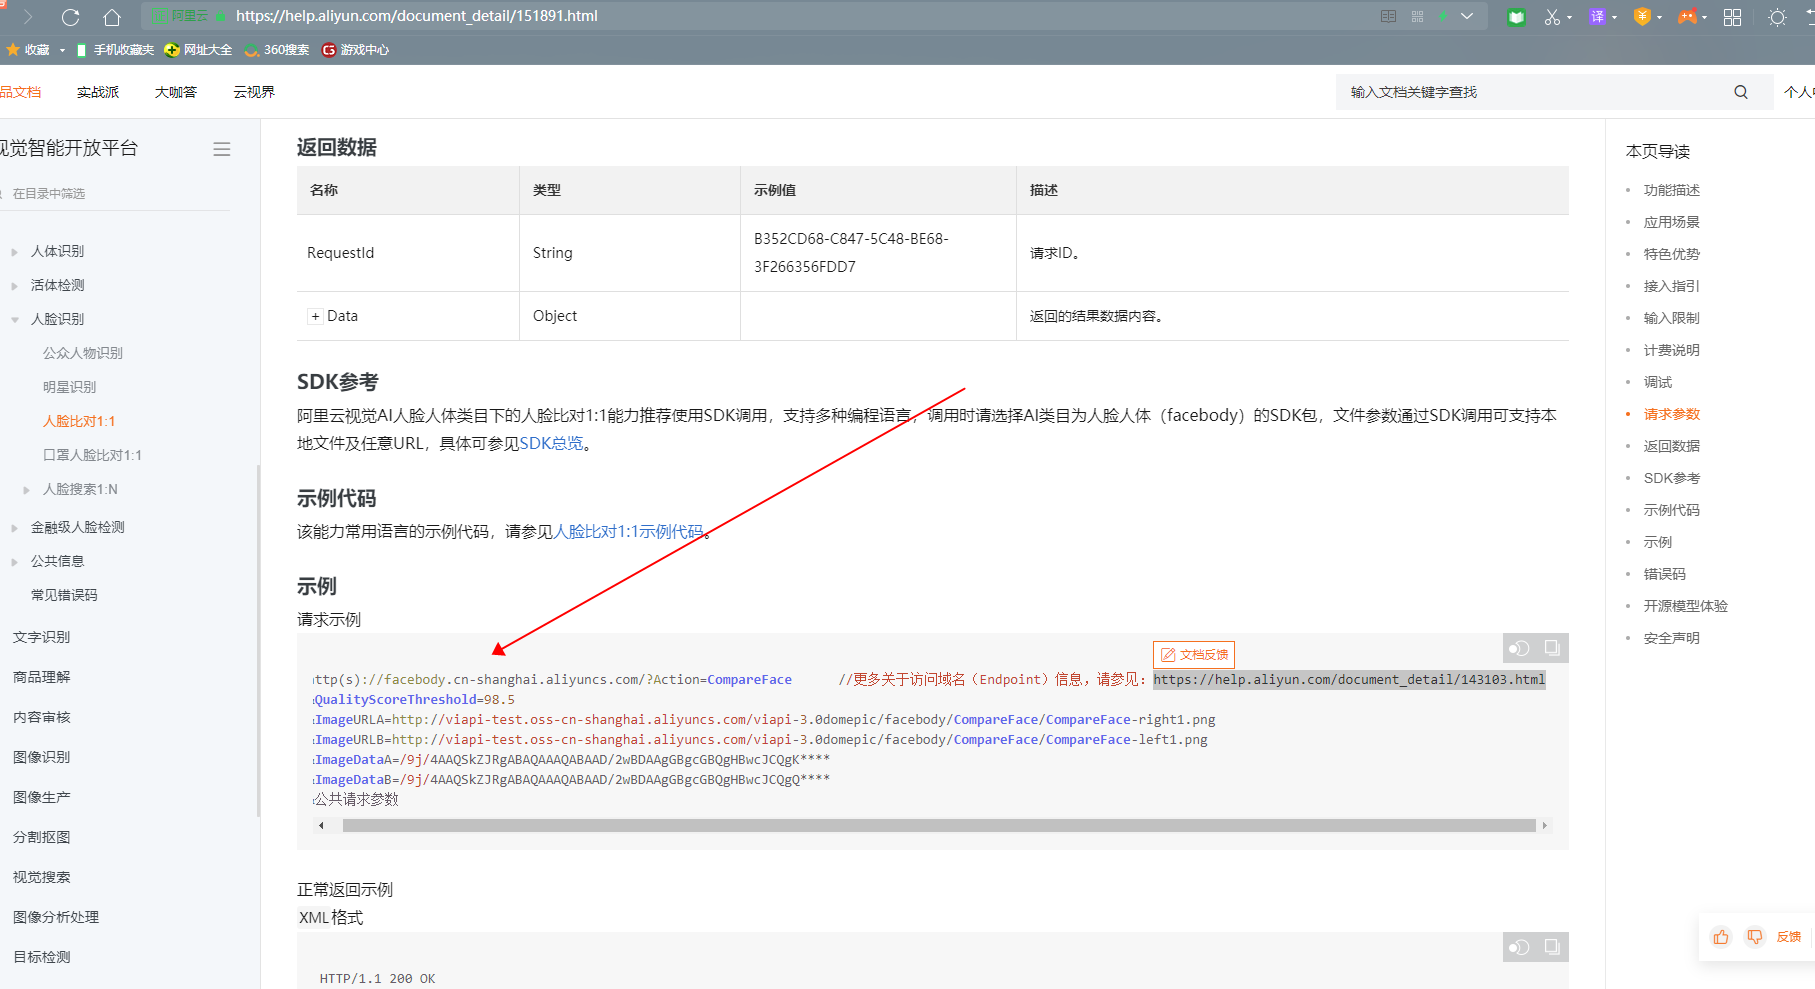This screenshot has width=1815, height=989.
Task: Switch to 大咖答 tab
Action: [176, 92]
